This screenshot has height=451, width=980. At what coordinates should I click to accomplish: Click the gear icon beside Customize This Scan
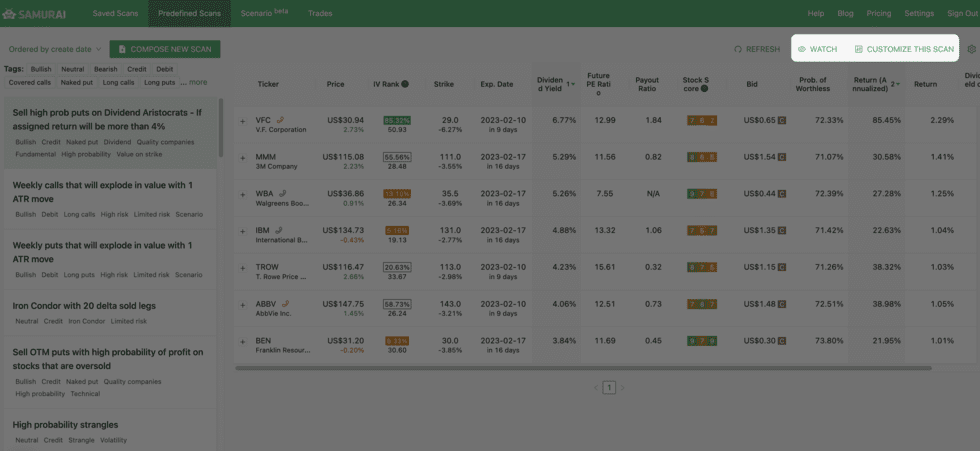click(971, 49)
